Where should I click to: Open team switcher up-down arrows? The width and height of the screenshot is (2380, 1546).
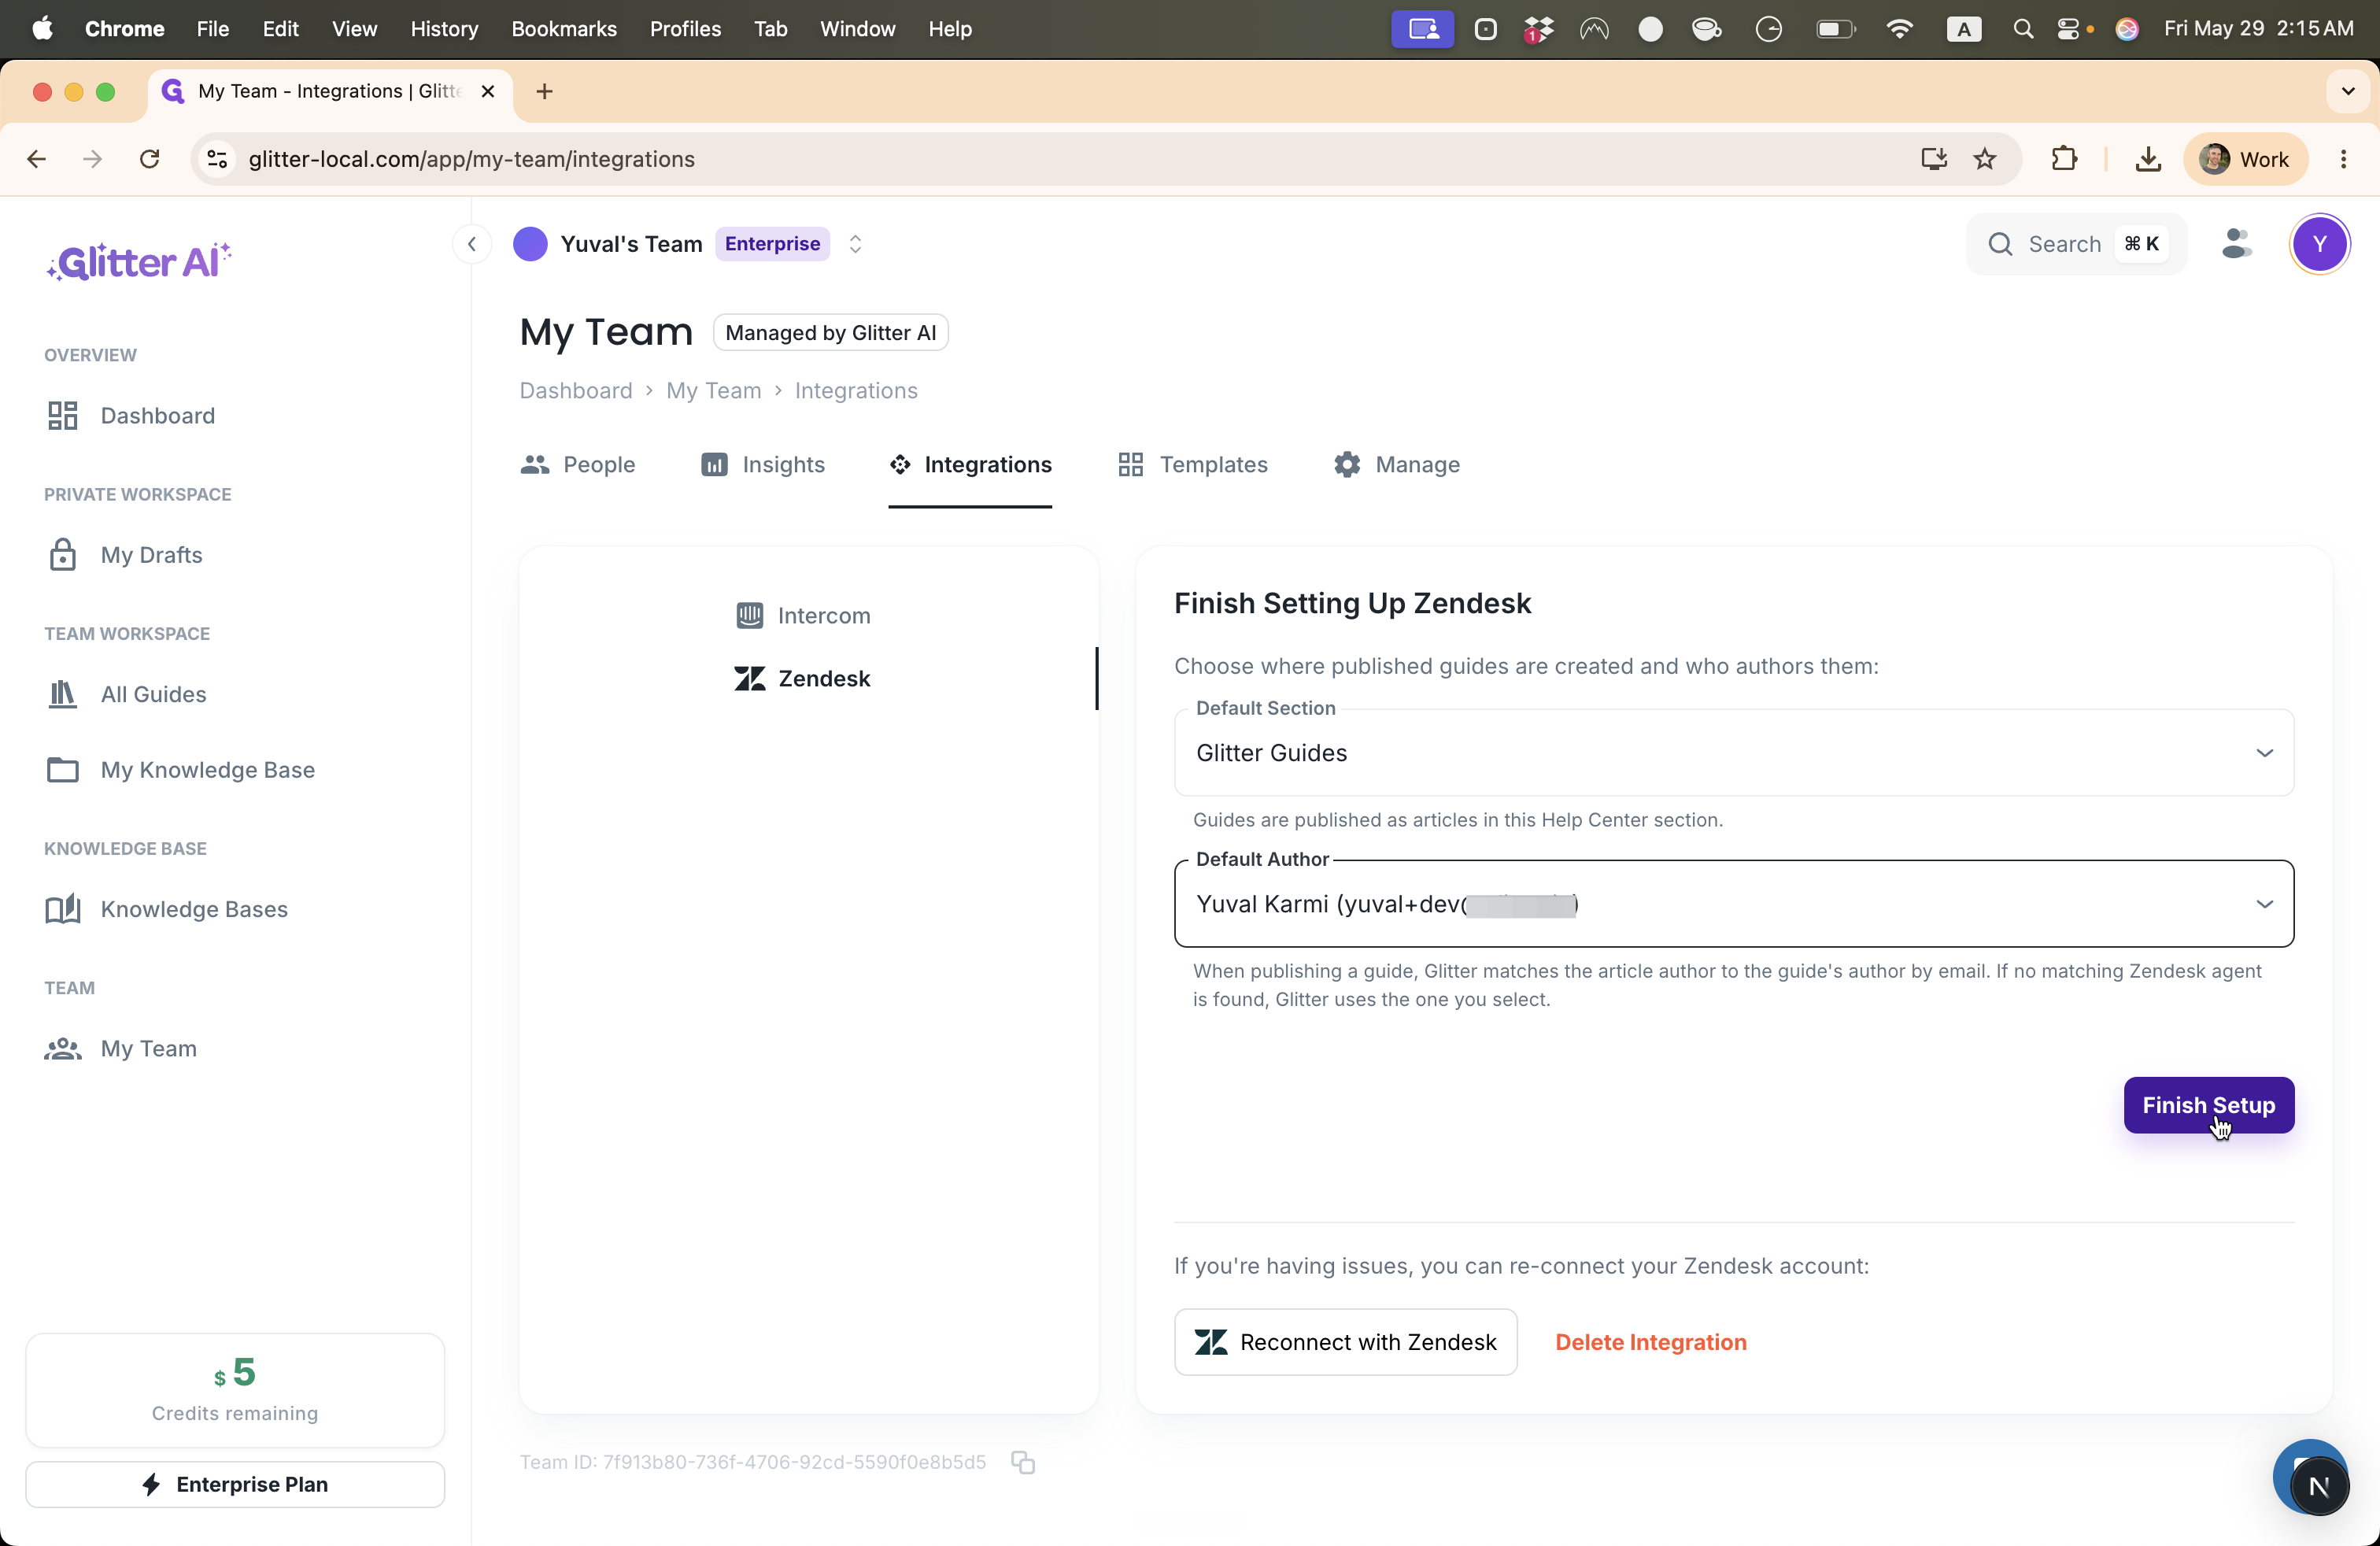[855, 244]
